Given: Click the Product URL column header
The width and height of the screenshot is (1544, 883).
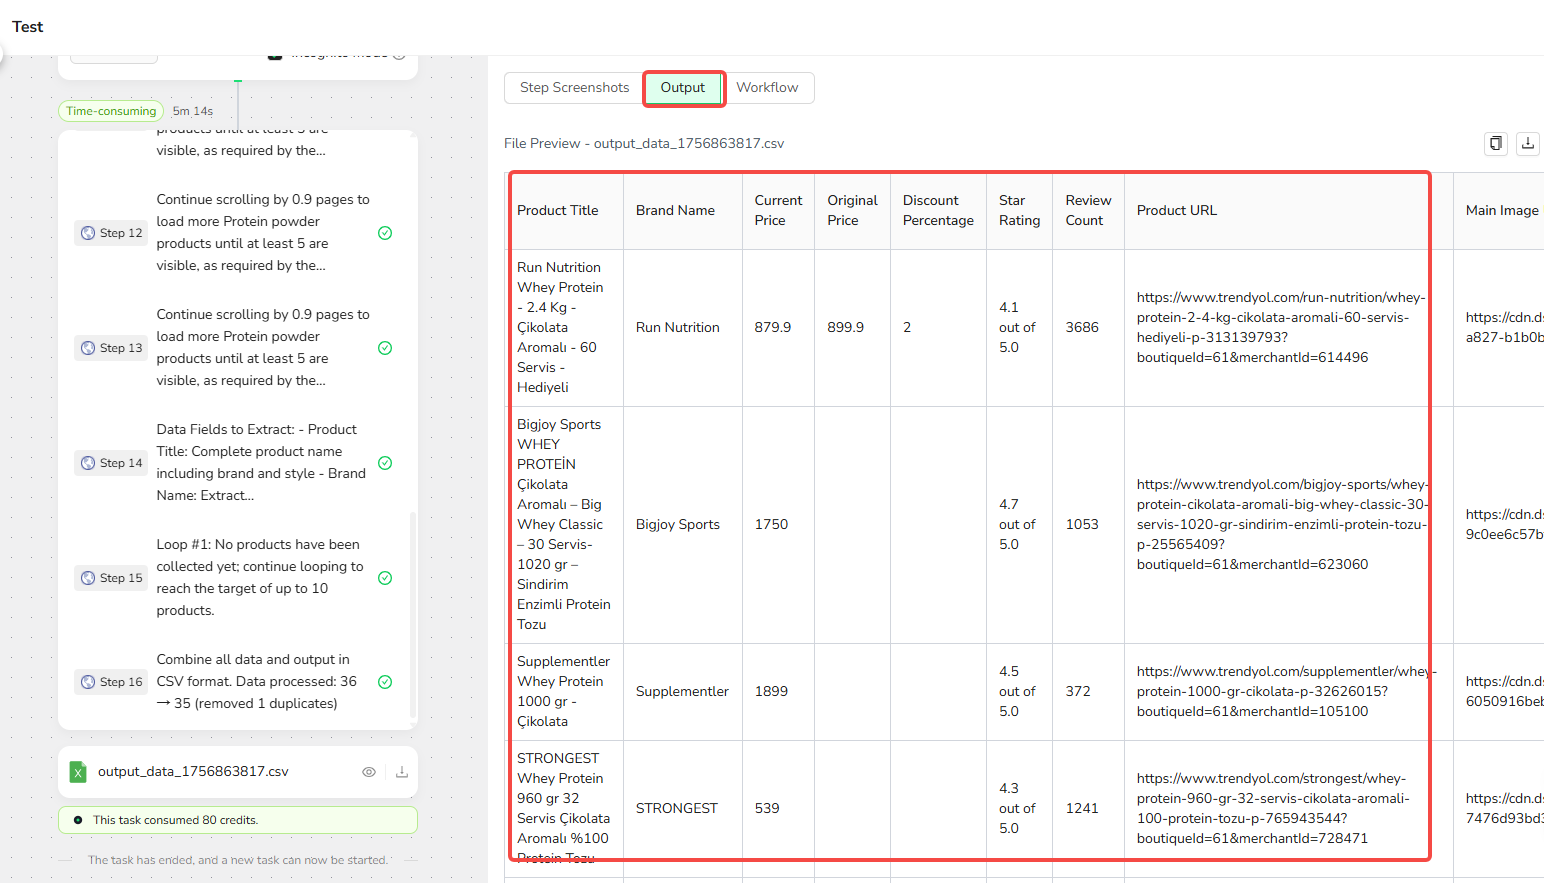Looking at the screenshot, I should coord(1288,211).
